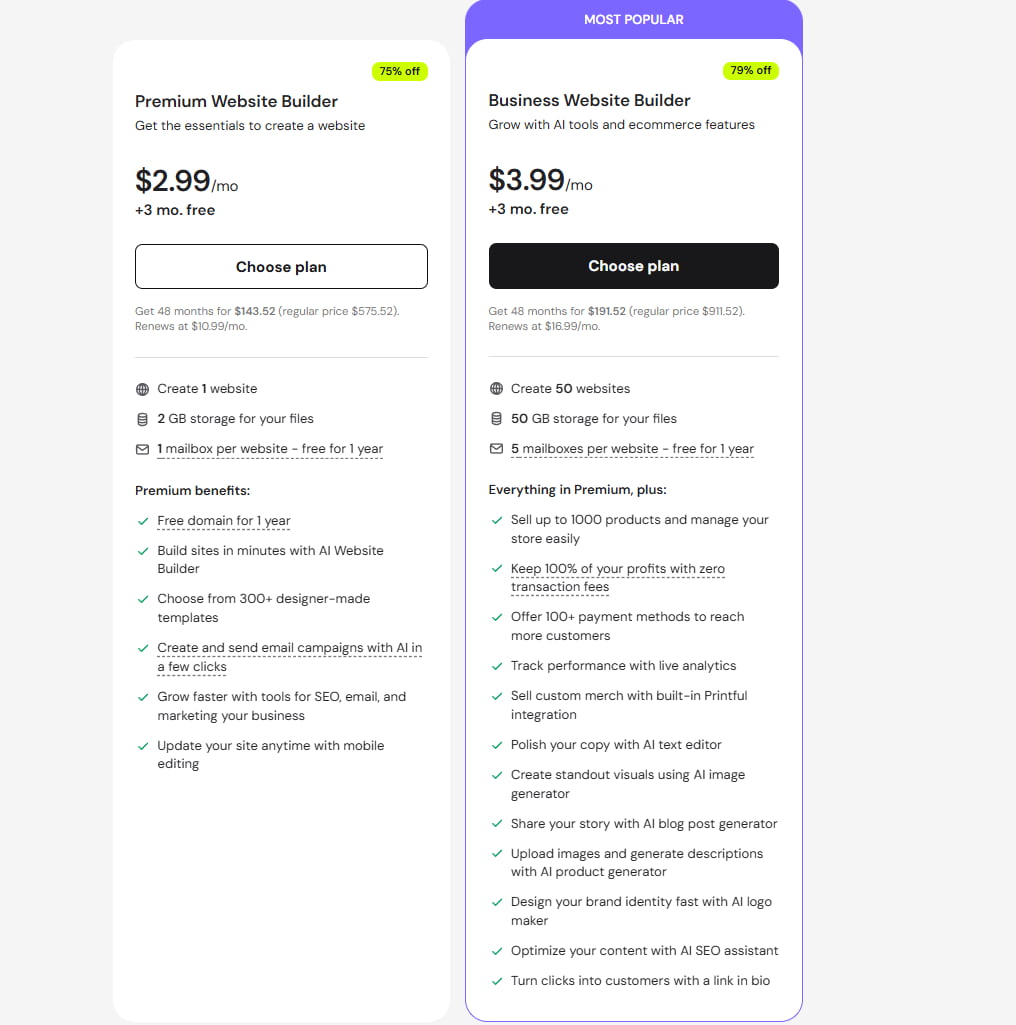
Task: Choose the Premium Website Builder plan
Action: click(x=281, y=267)
